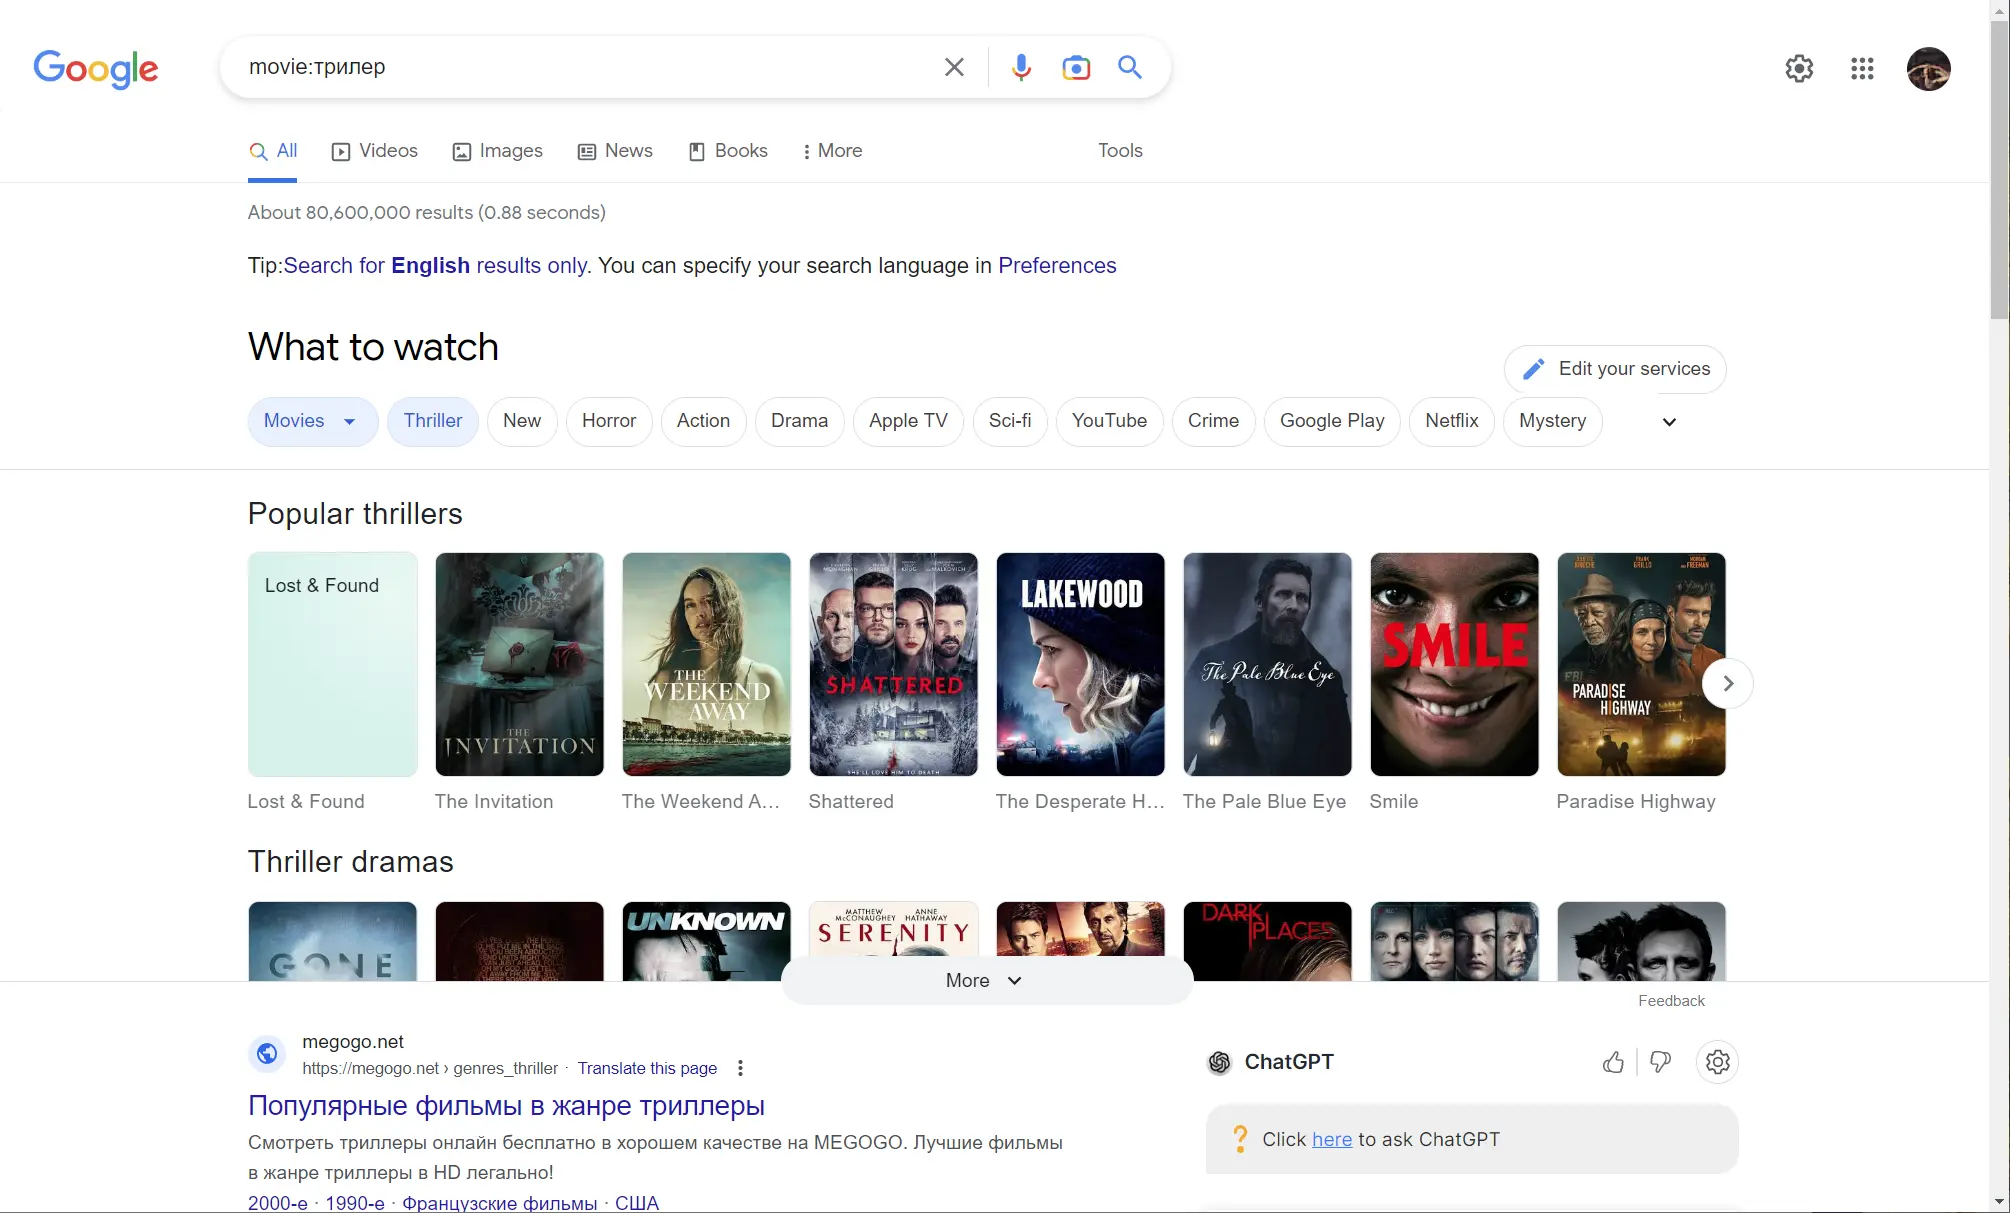This screenshot has width=2010, height=1213.
Task: Toggle the Netflix filter chip
Action: [1451, 421]
